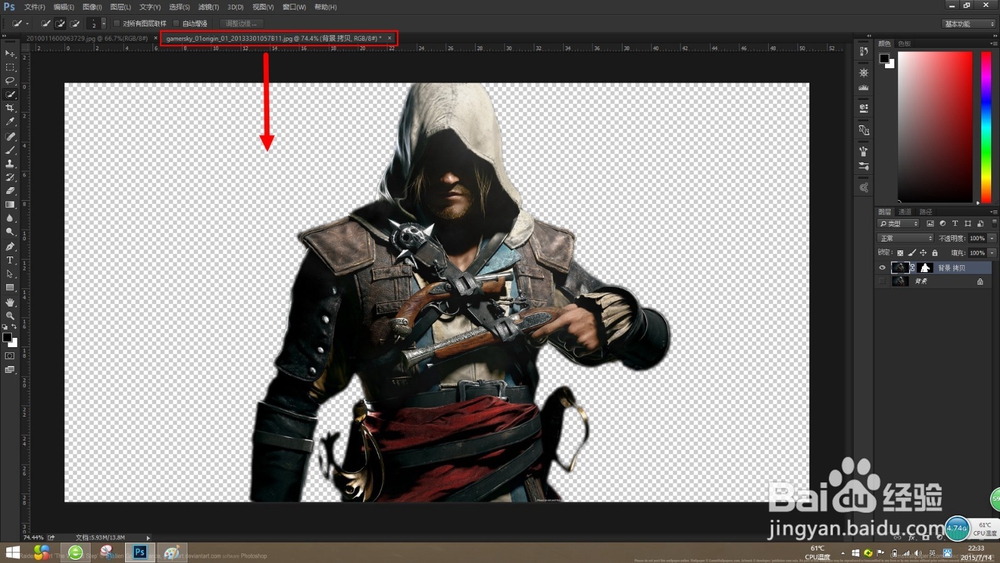Open the History panel icon
The height and width of the screenshot is (563, 1000).
[864, 52]
